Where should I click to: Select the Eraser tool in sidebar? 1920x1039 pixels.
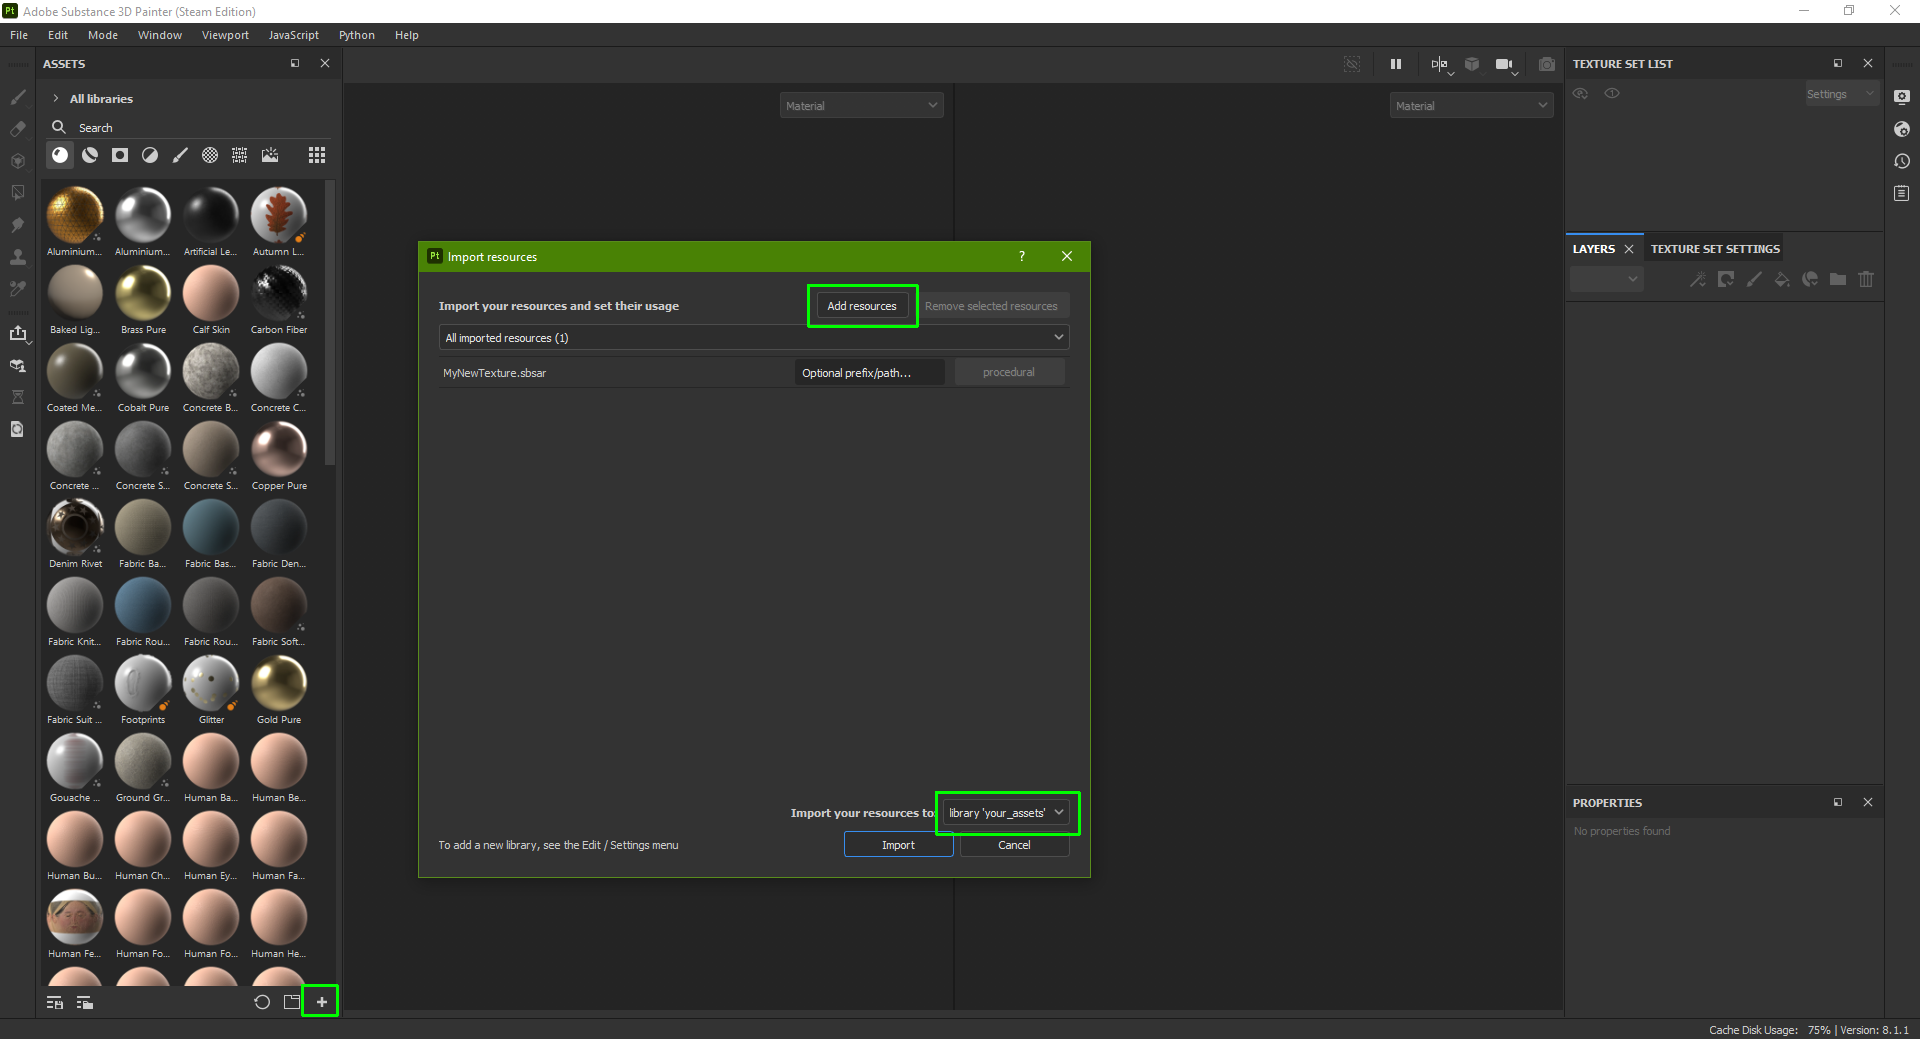click(x=17, y=129)
